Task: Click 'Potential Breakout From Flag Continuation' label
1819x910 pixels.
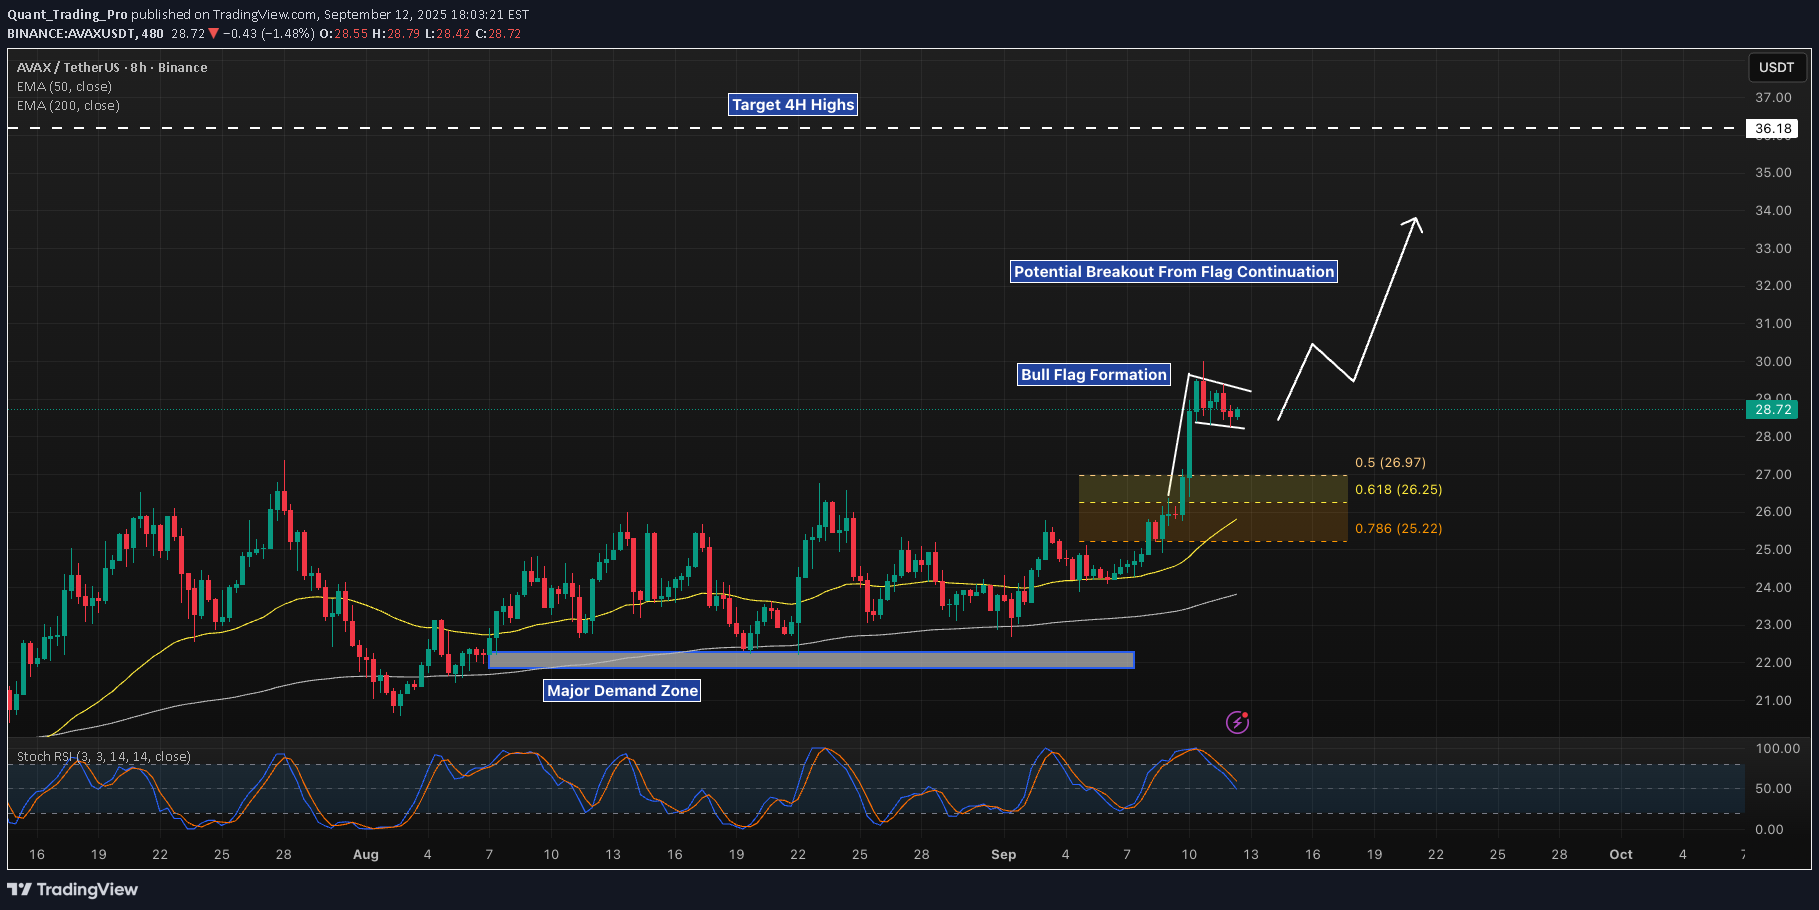Action: [1174, 272]
